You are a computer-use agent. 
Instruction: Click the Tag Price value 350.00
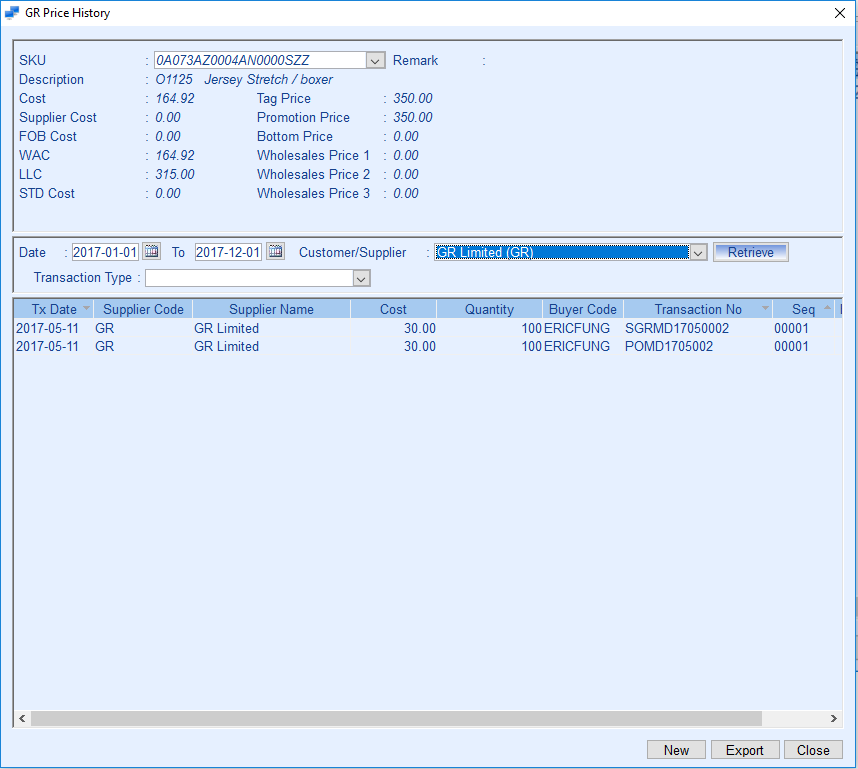click(x=413, y=99)
